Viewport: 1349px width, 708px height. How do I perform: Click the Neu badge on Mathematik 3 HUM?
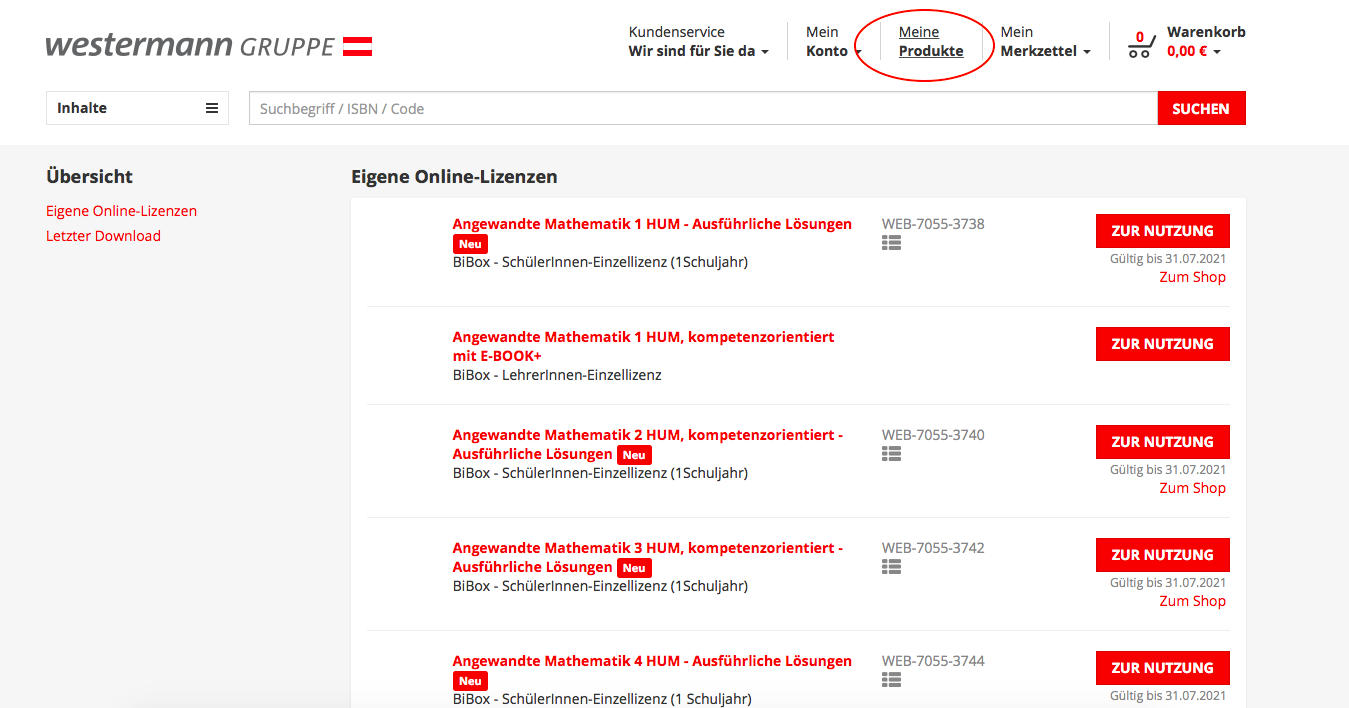634,568
